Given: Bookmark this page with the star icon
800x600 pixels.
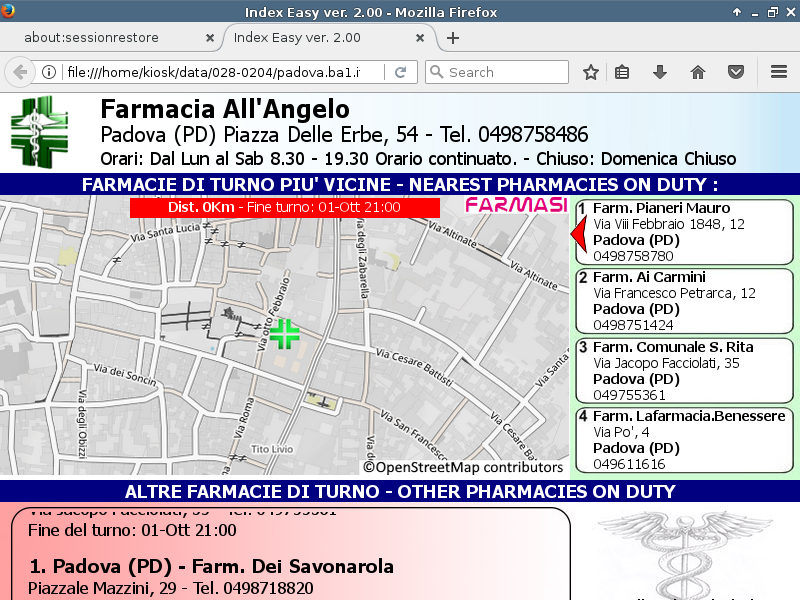Looking at the screenshot, I should (x=591, y=72).
